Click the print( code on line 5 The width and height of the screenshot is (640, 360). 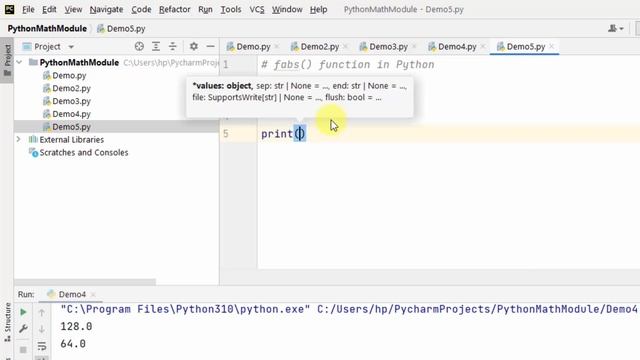click(x=282, y=134)
